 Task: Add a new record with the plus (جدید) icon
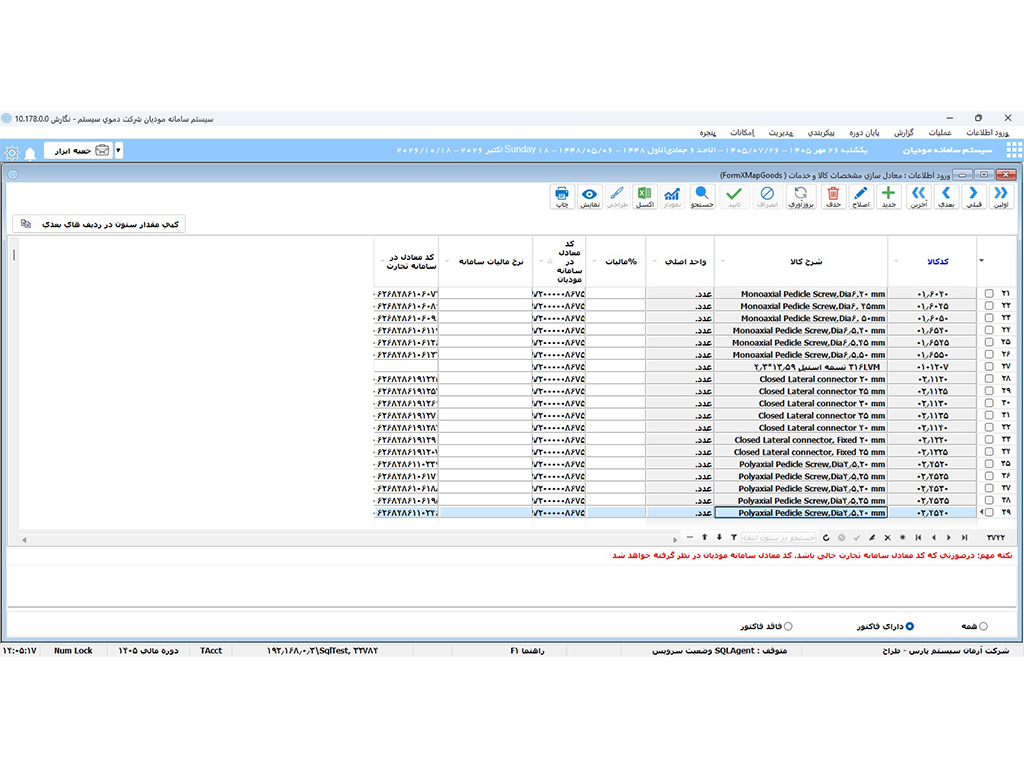click(x=888, y=197)
